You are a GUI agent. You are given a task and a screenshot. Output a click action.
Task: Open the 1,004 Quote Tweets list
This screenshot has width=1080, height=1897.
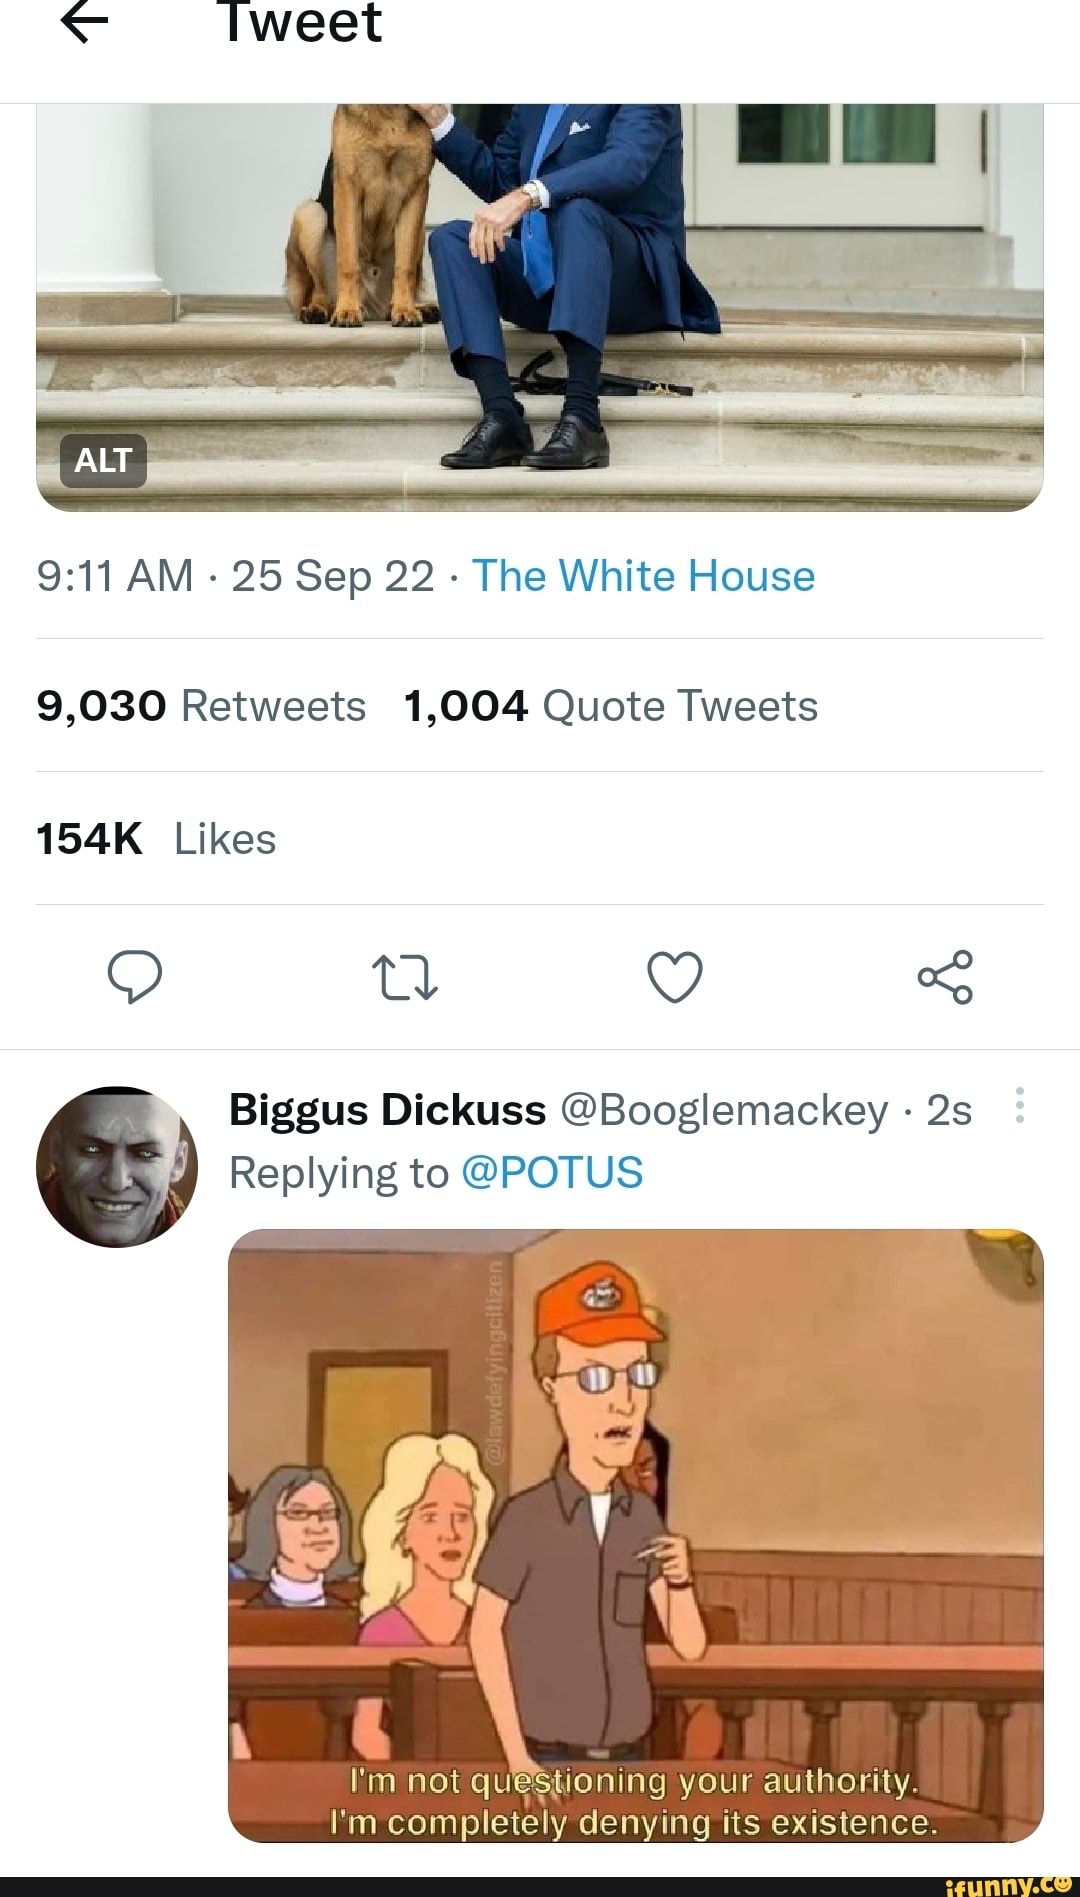coord(610,706)
